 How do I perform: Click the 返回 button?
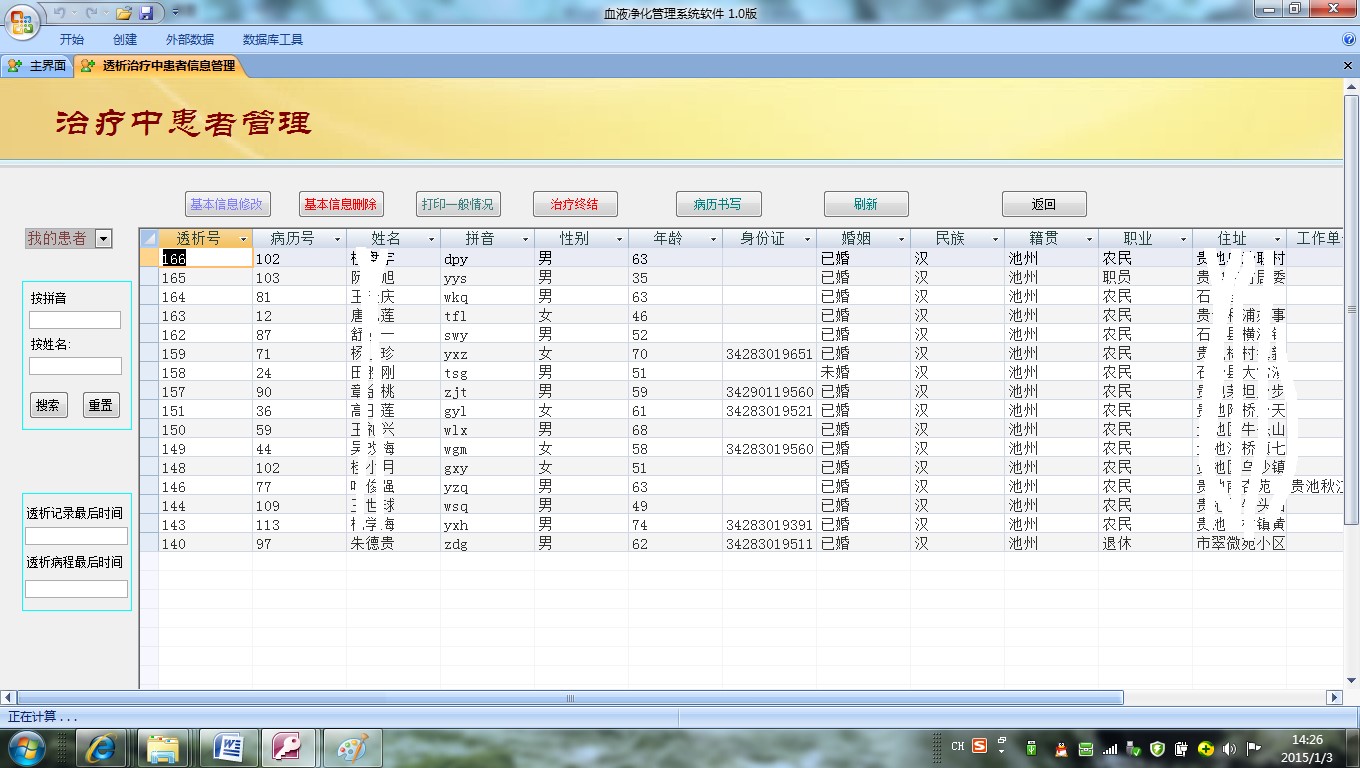point(1044,204)
